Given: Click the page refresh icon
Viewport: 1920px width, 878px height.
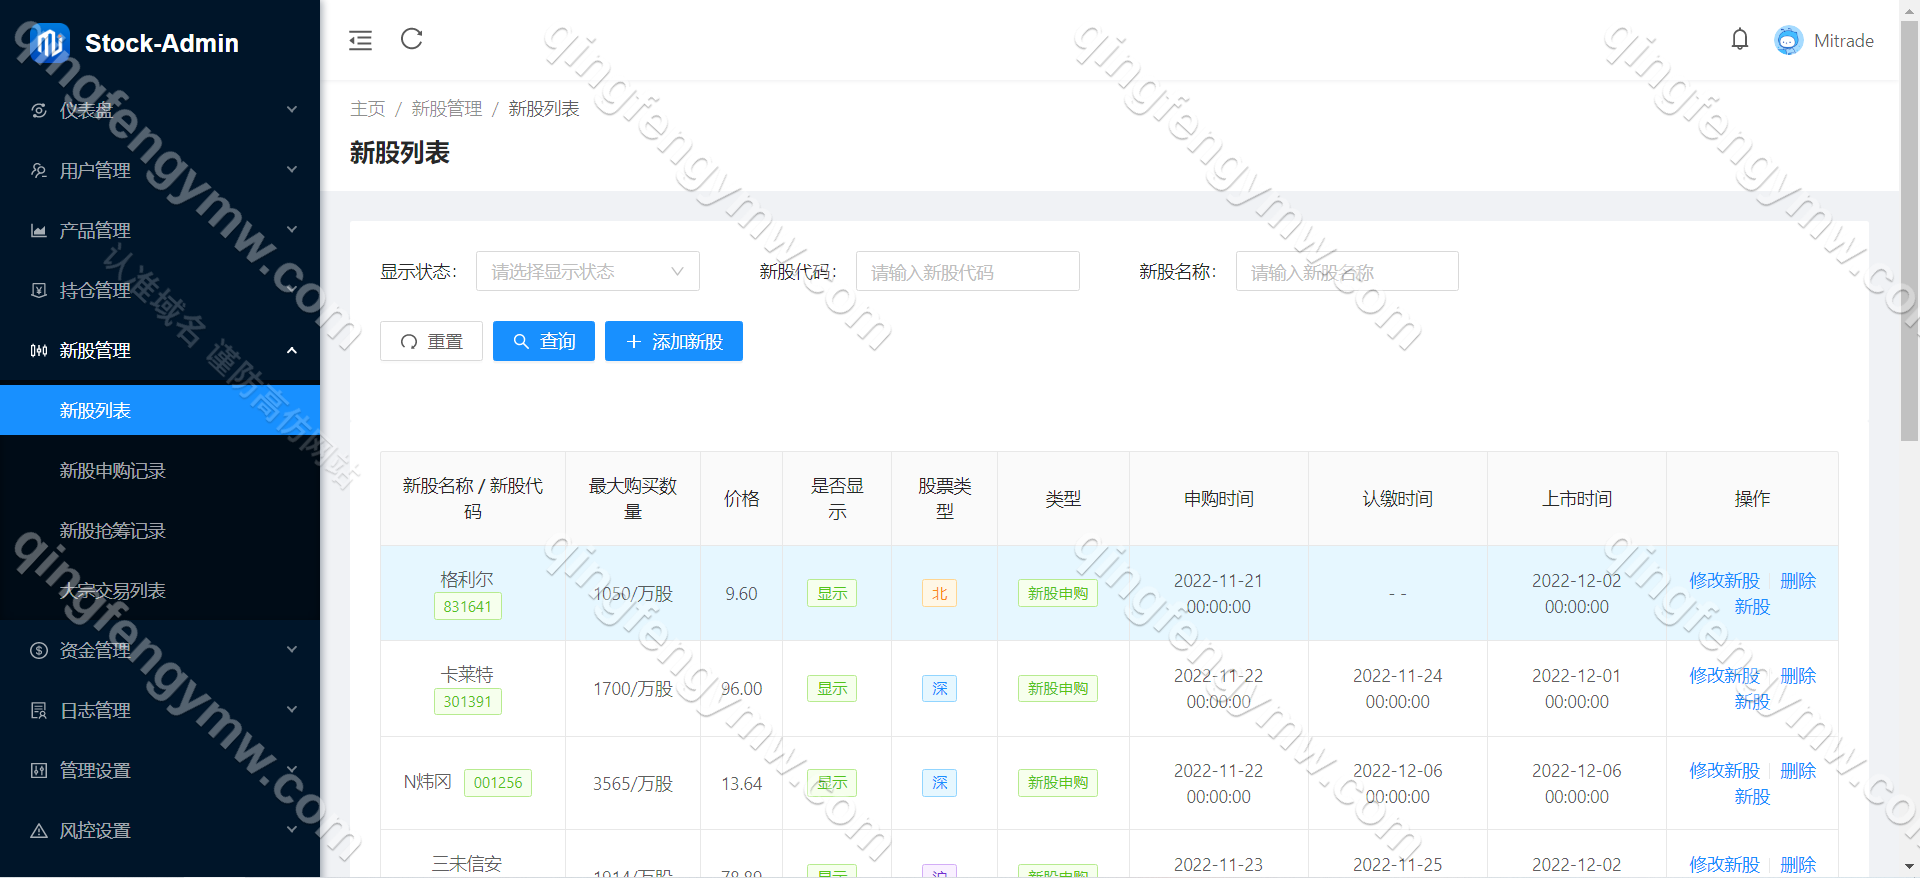Looking at the screenshot, I should pyautogui.click(x=412, y=39).
